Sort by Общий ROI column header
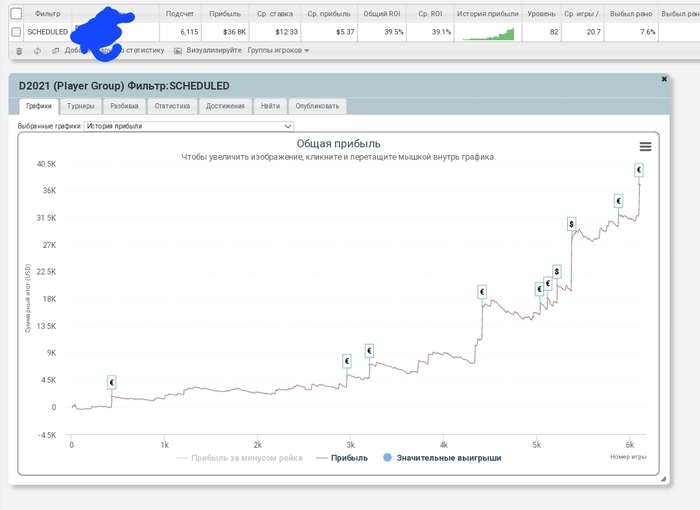 [x=382, y=14]
